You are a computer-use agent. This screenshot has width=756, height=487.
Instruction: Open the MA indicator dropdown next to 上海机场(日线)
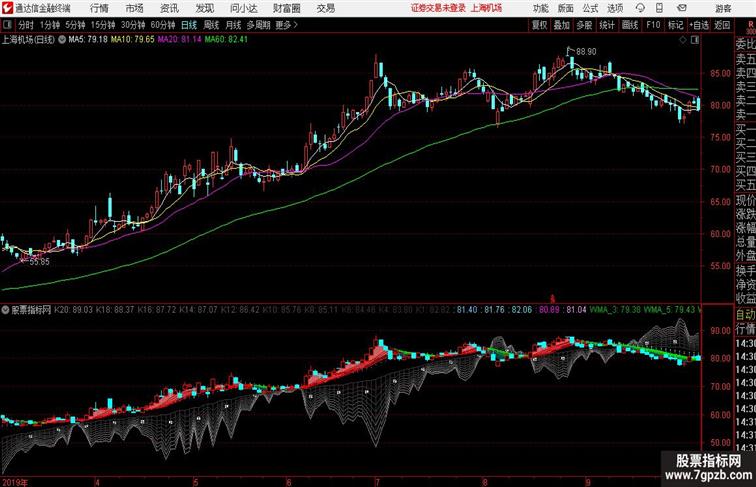[62, 40]
